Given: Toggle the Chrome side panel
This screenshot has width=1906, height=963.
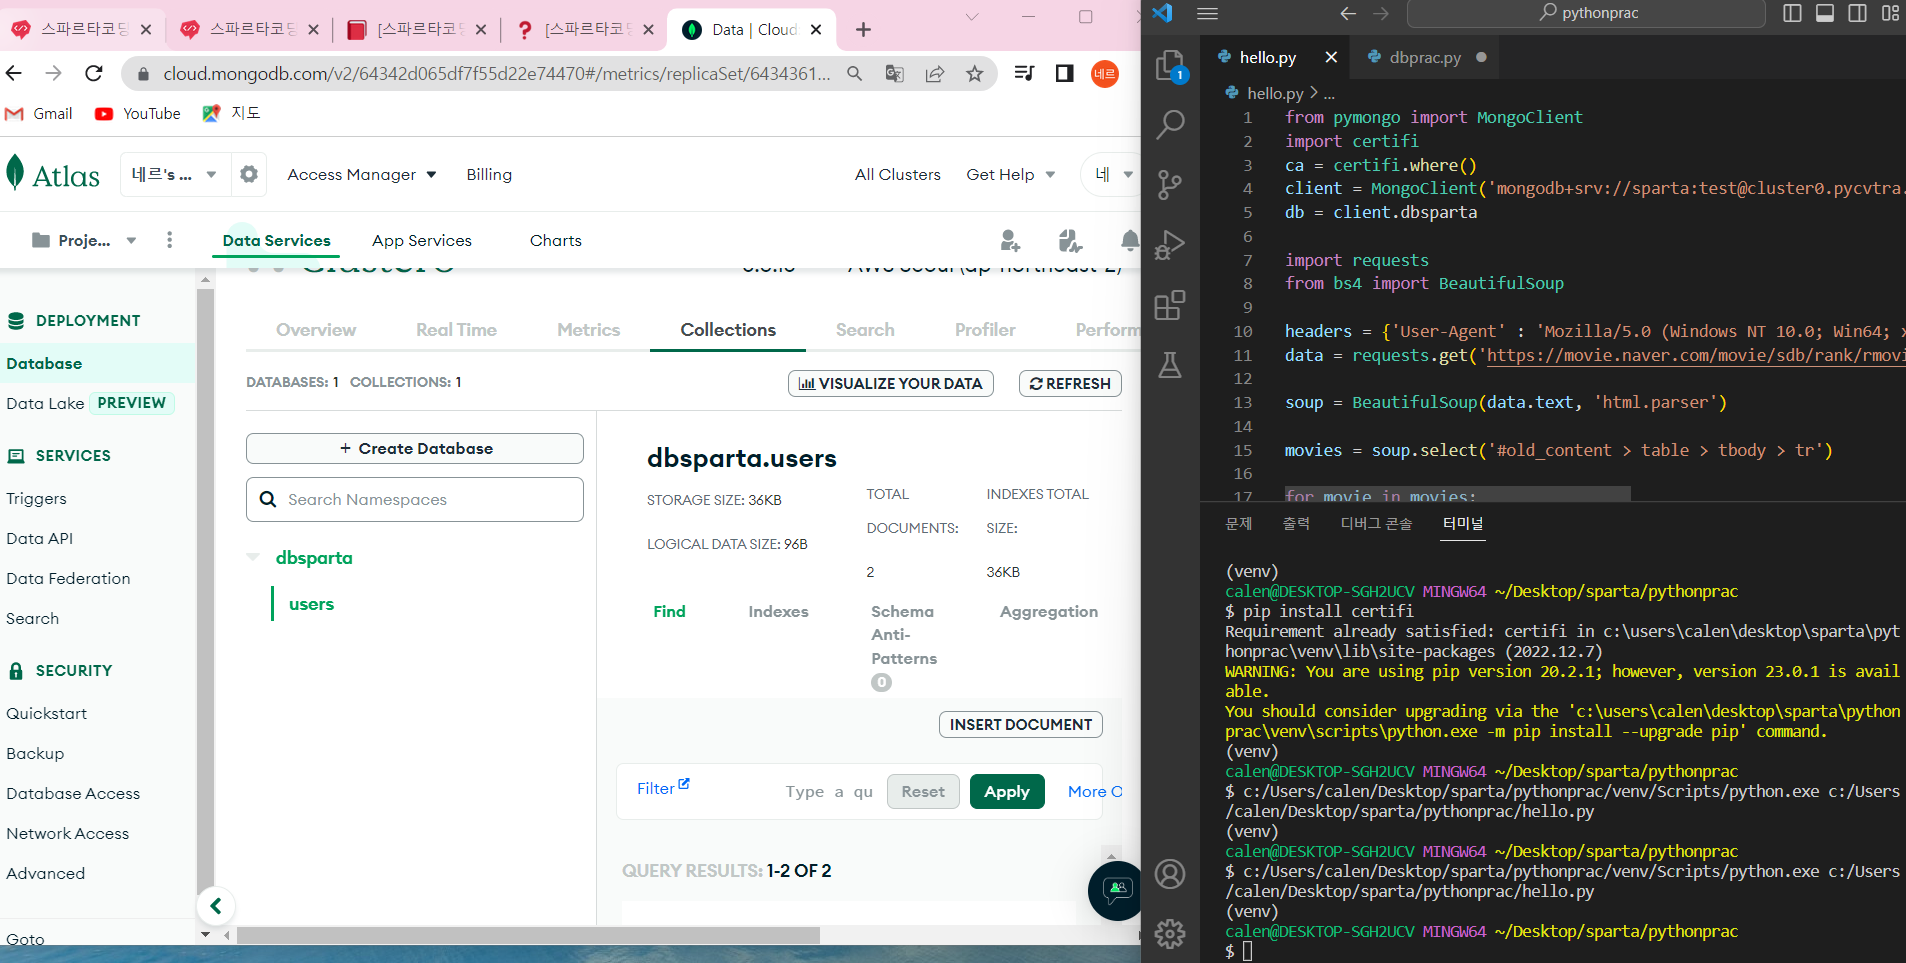Looking at the screenshot, I should coord(1064,73).
